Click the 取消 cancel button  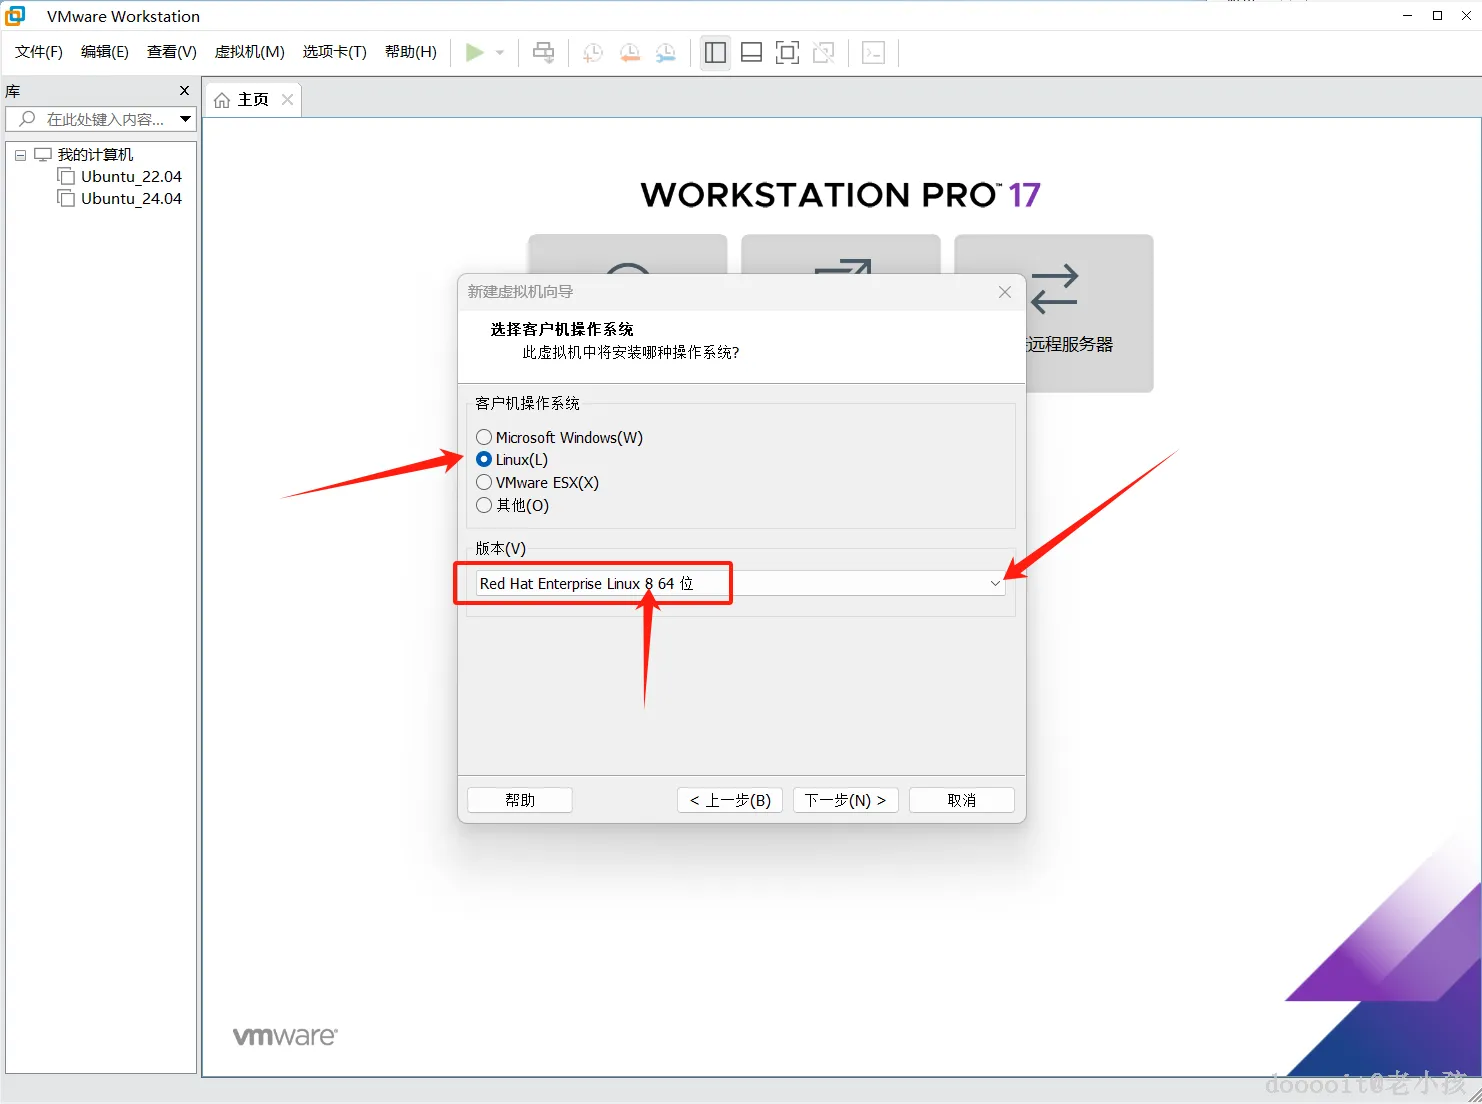point(962,800)
